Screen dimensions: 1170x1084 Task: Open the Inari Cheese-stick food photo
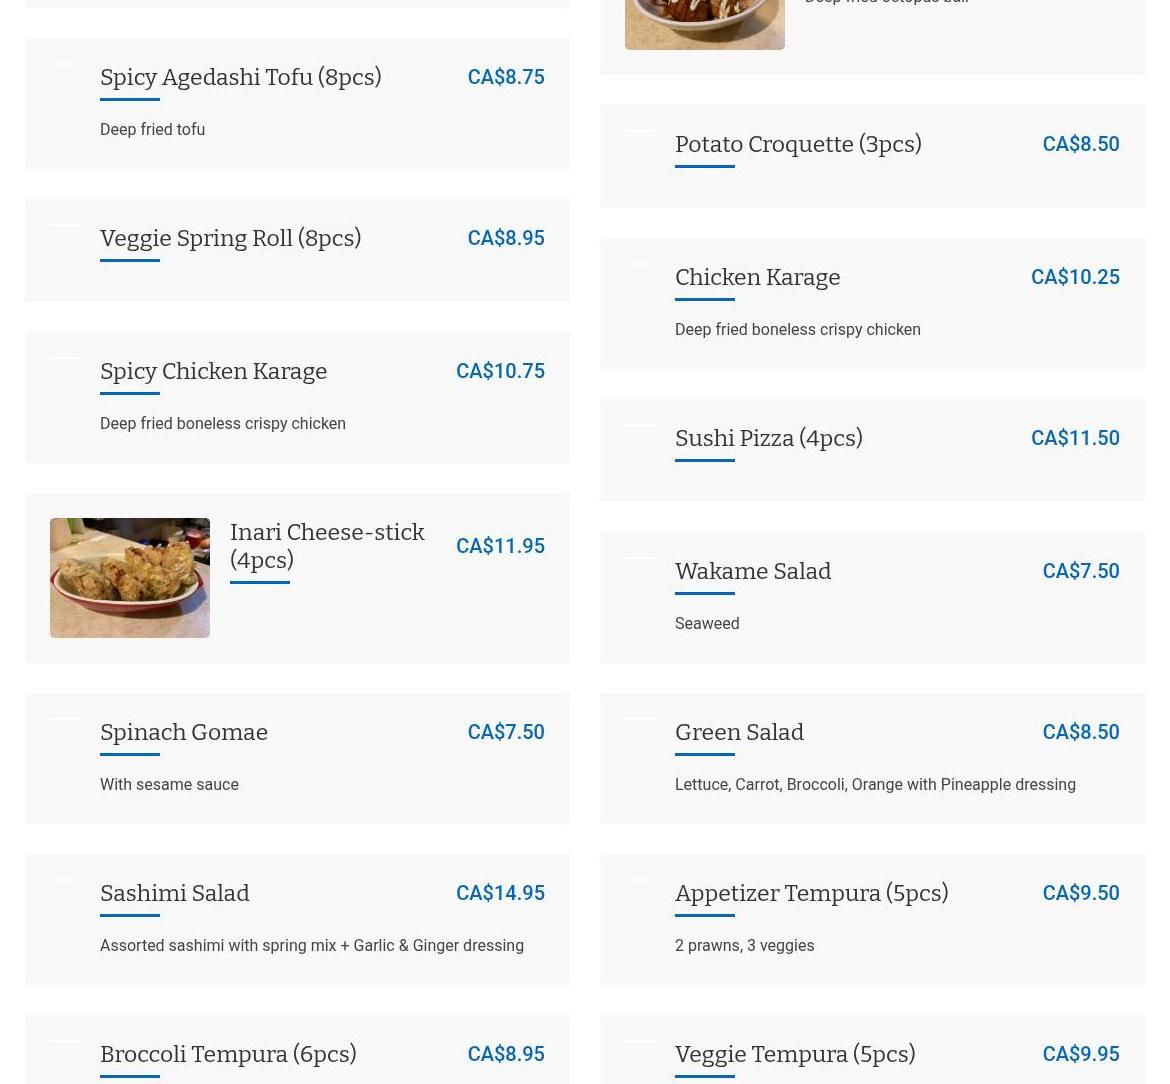coord(130,577)
